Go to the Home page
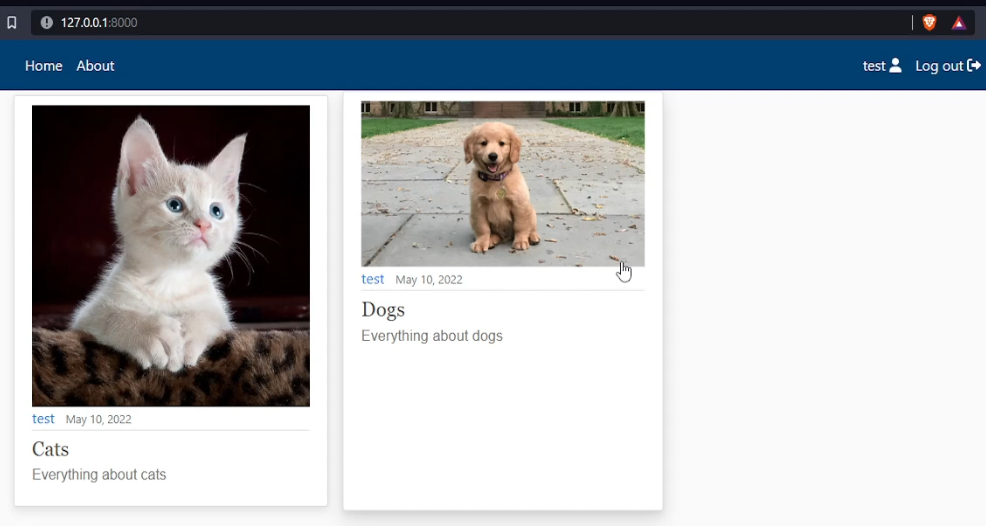Viewport: 986px width, 526px height. (43, 66)
